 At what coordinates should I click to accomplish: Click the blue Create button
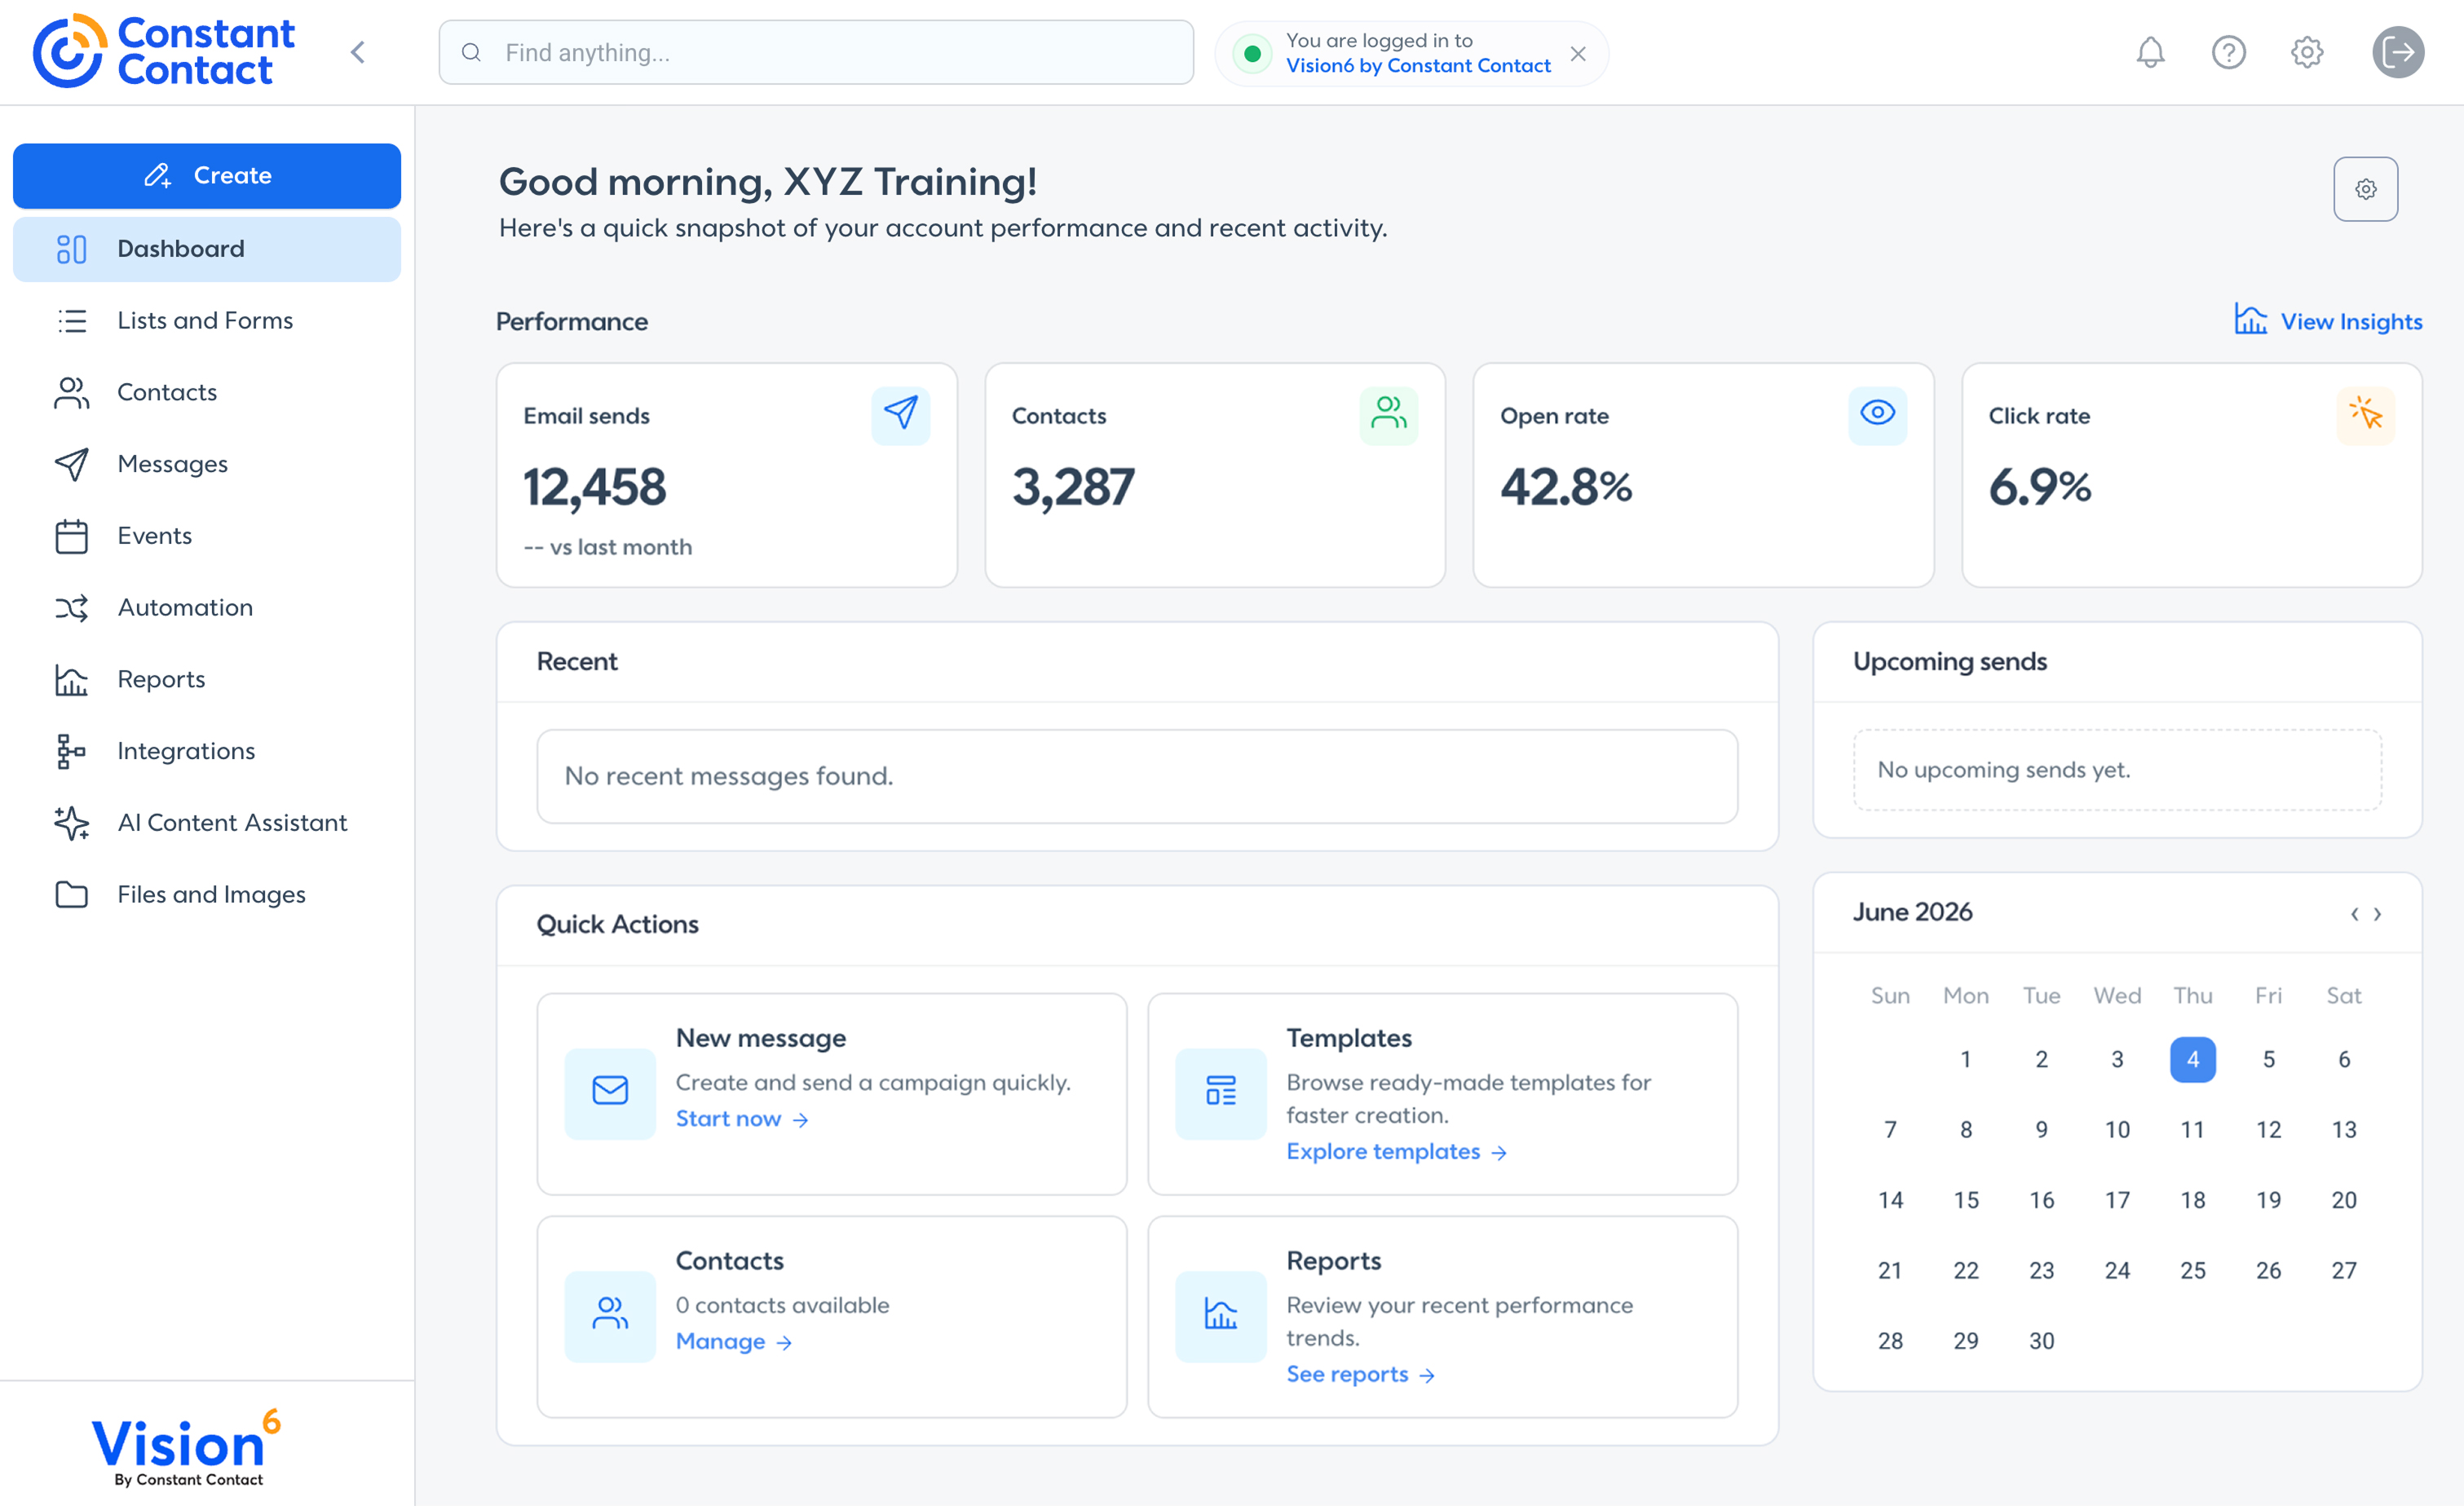(207, 176)
